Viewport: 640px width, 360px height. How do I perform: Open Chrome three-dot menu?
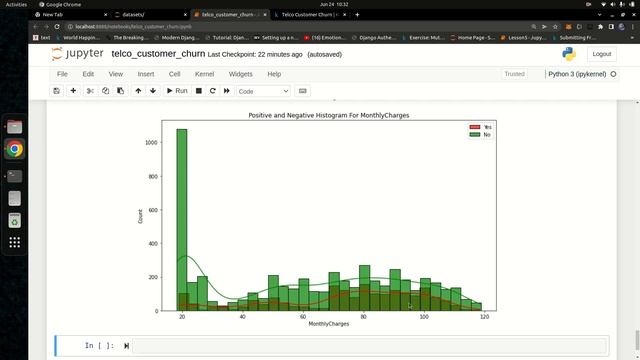pos(633,27)
